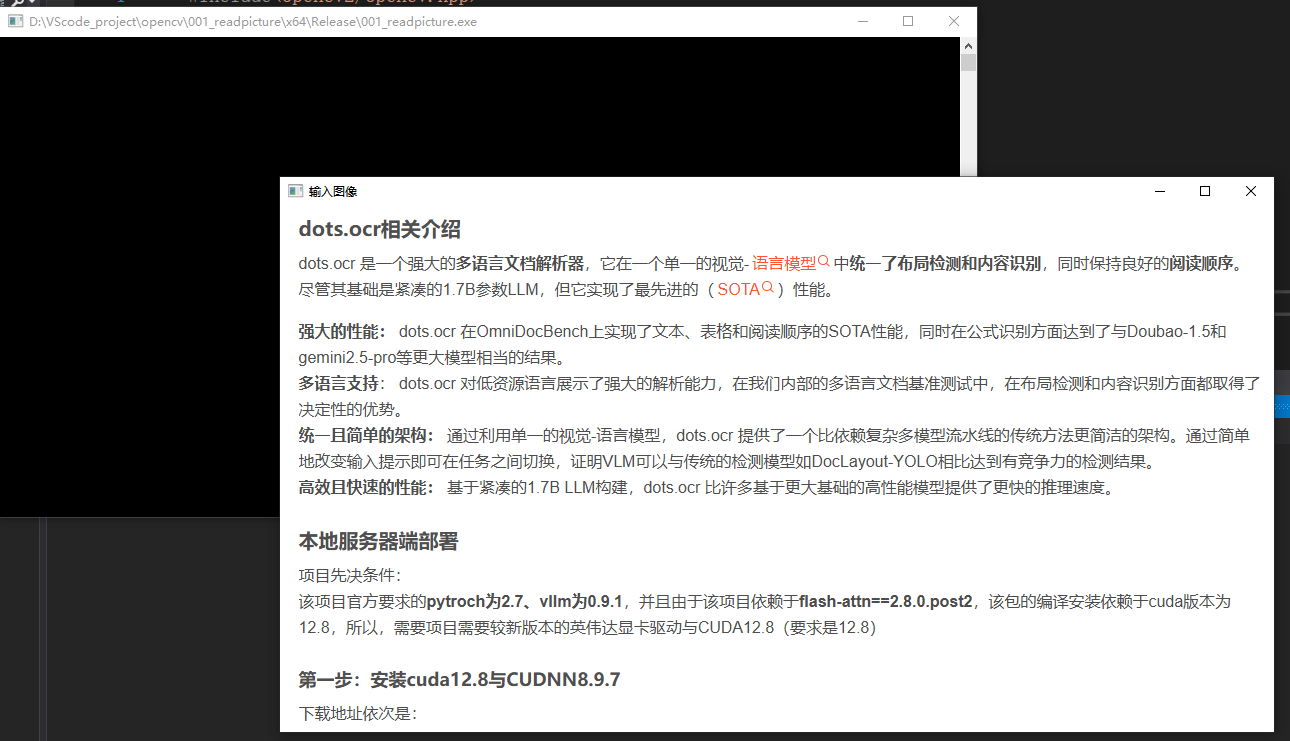The image size is (1290, 741).
Task: Close the 001_readpicture.exe console window
Action: click(954, 21)
